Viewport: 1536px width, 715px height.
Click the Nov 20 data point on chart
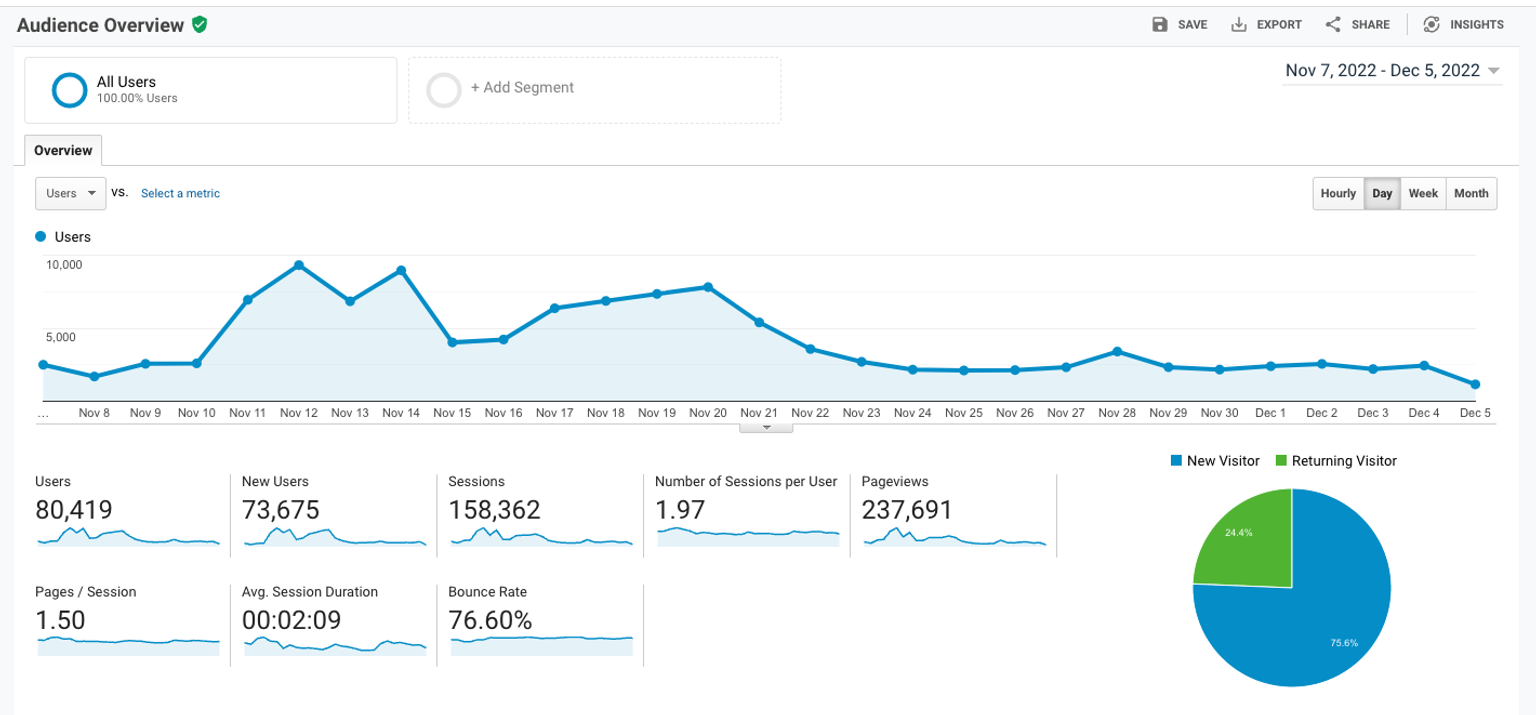pos(708,287)
